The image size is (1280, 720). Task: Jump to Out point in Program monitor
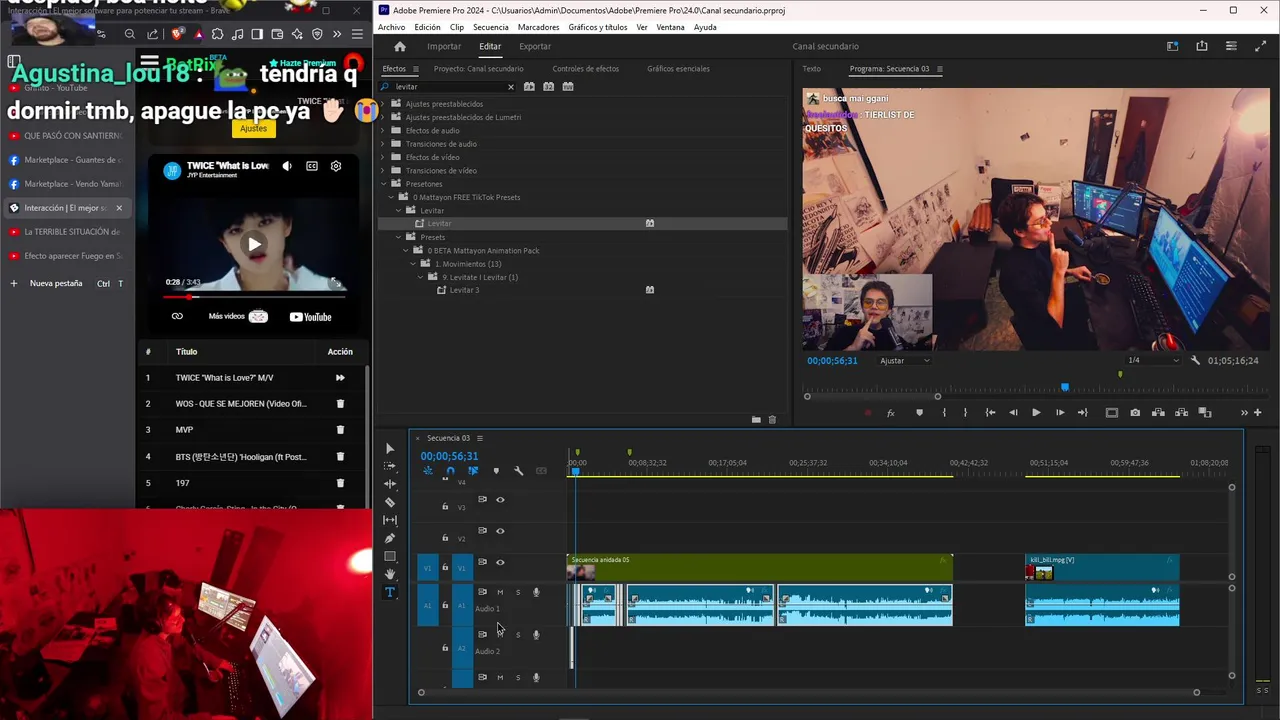[x=1083, y=413]
